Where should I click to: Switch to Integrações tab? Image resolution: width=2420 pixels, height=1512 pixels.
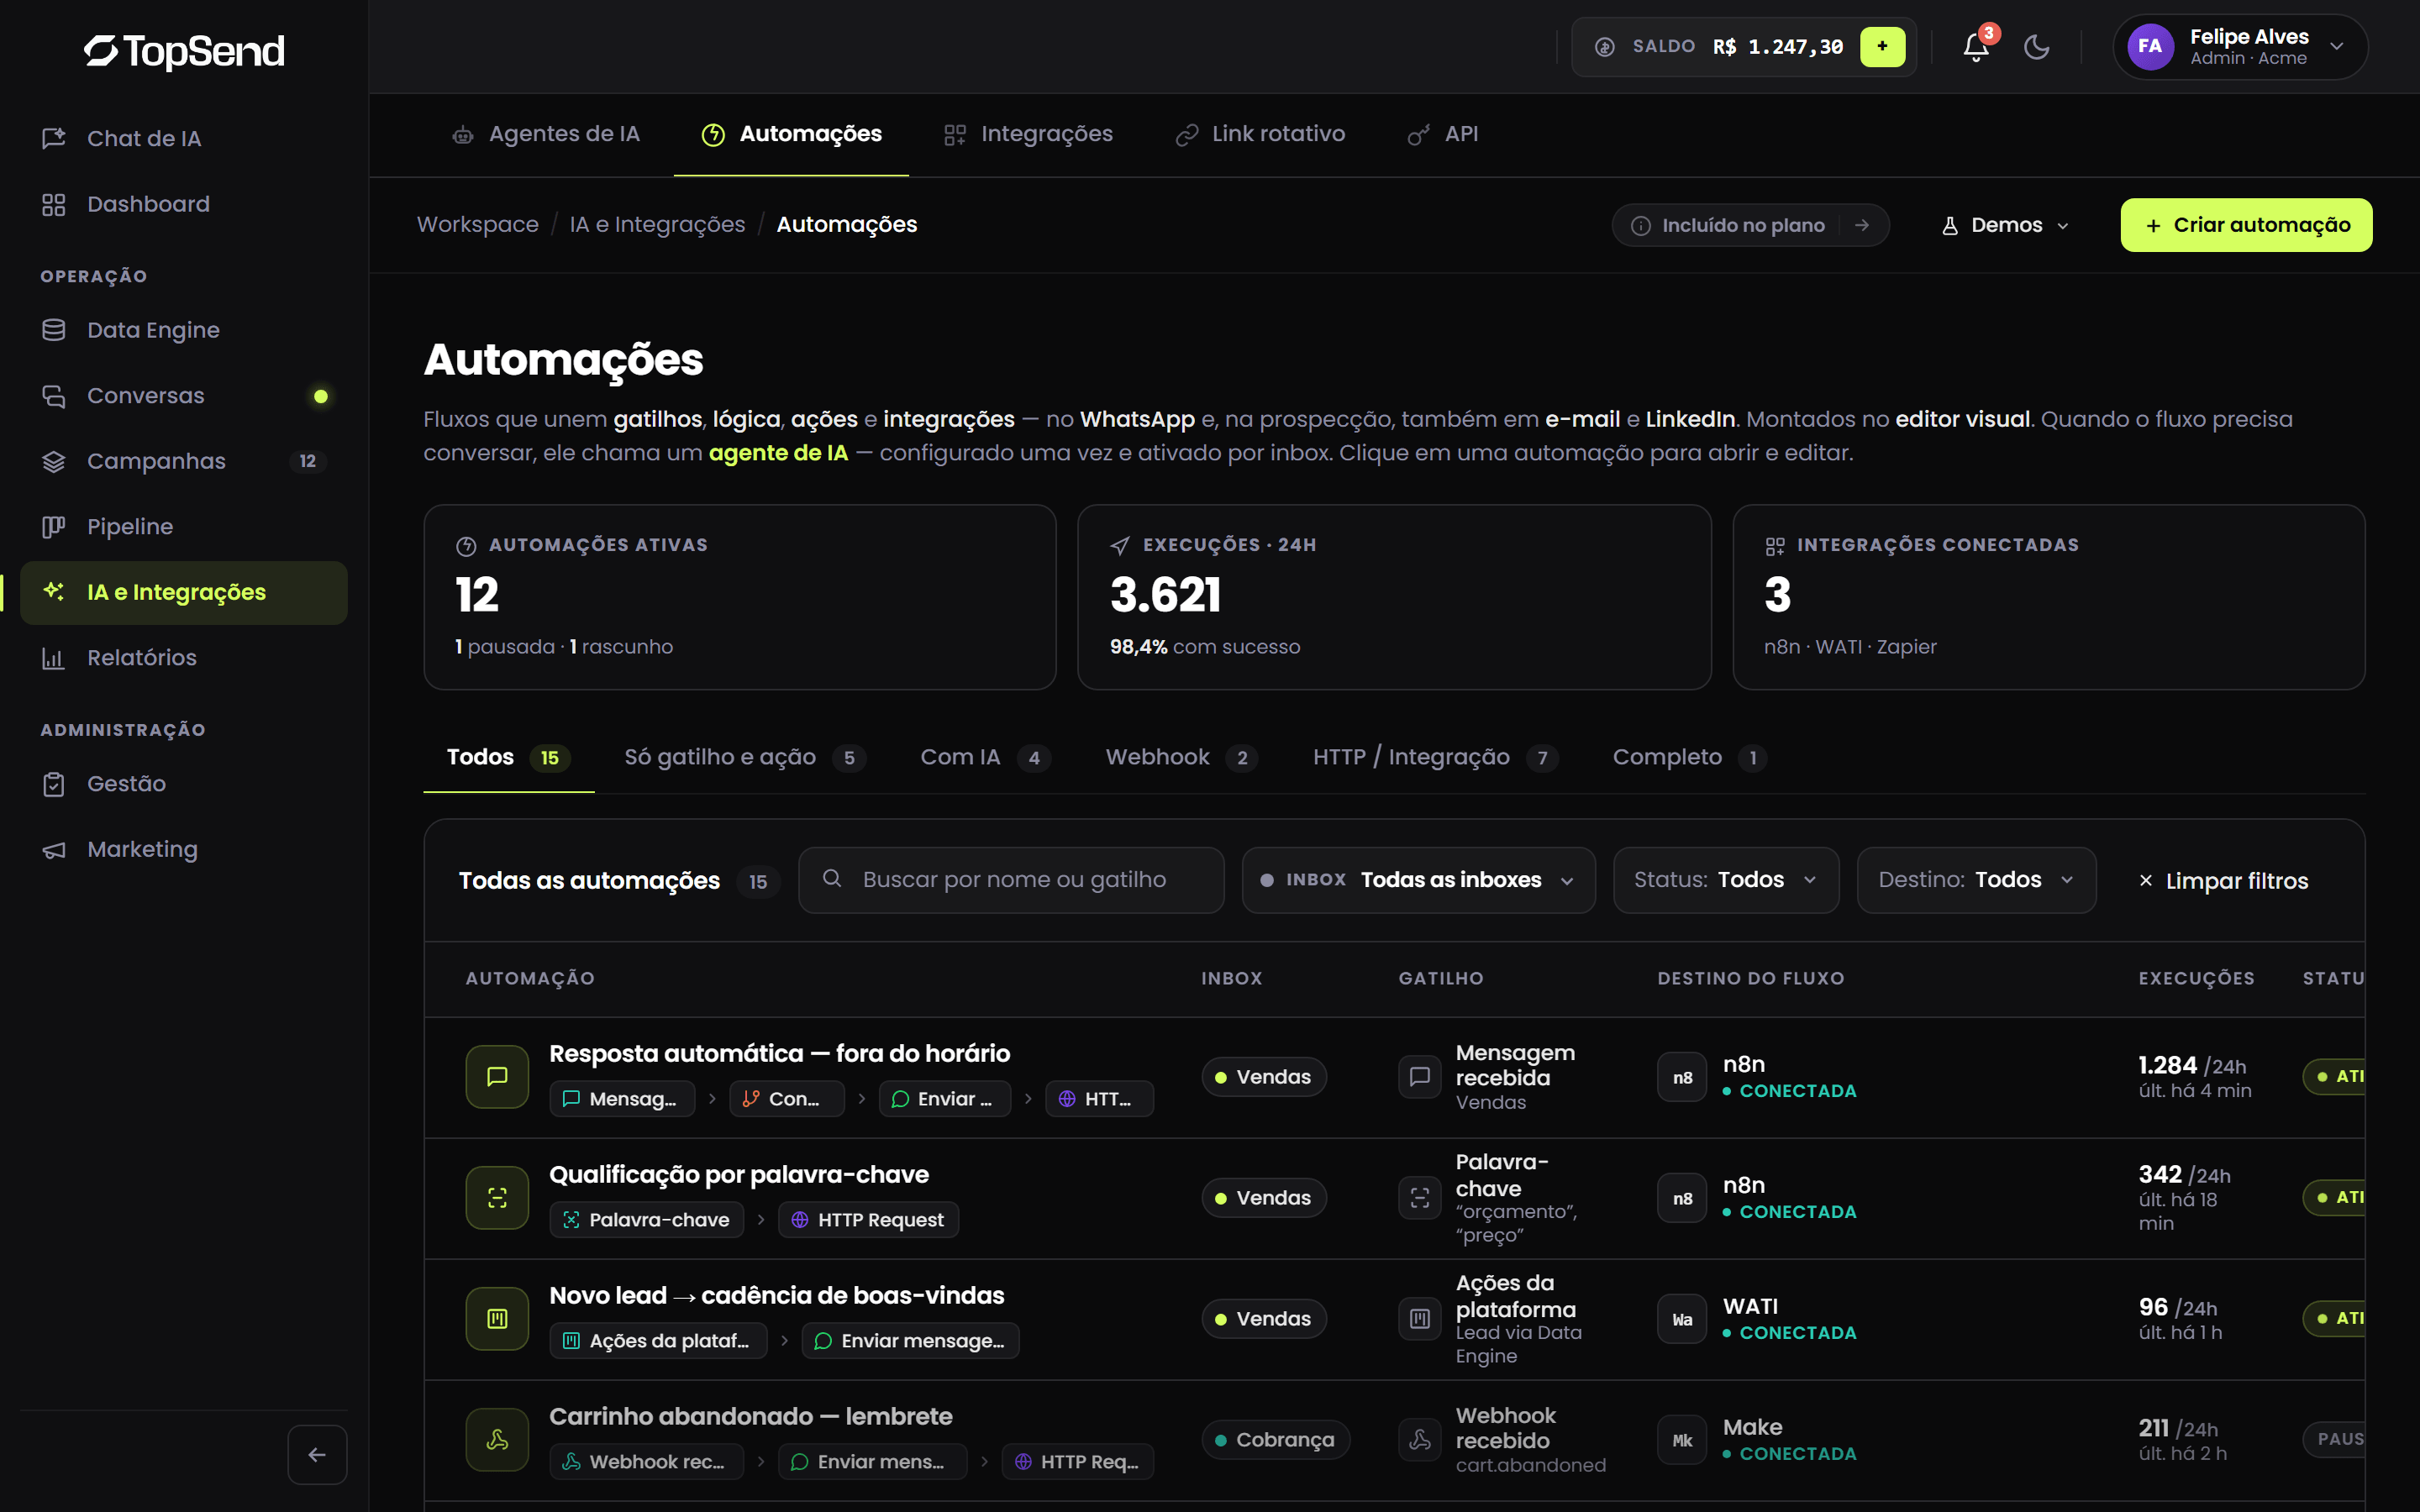click(1028, 134)
